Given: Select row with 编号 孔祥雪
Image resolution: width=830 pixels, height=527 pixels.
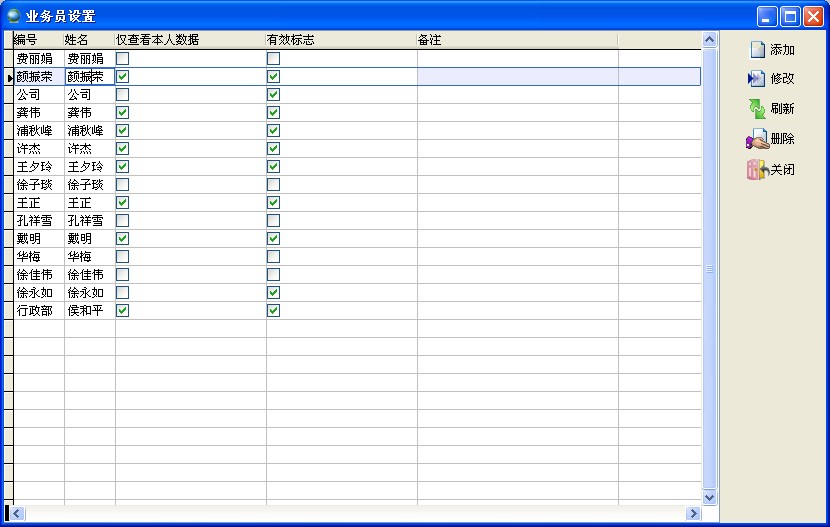Looking at the screenshot, I should coord(38,221).
